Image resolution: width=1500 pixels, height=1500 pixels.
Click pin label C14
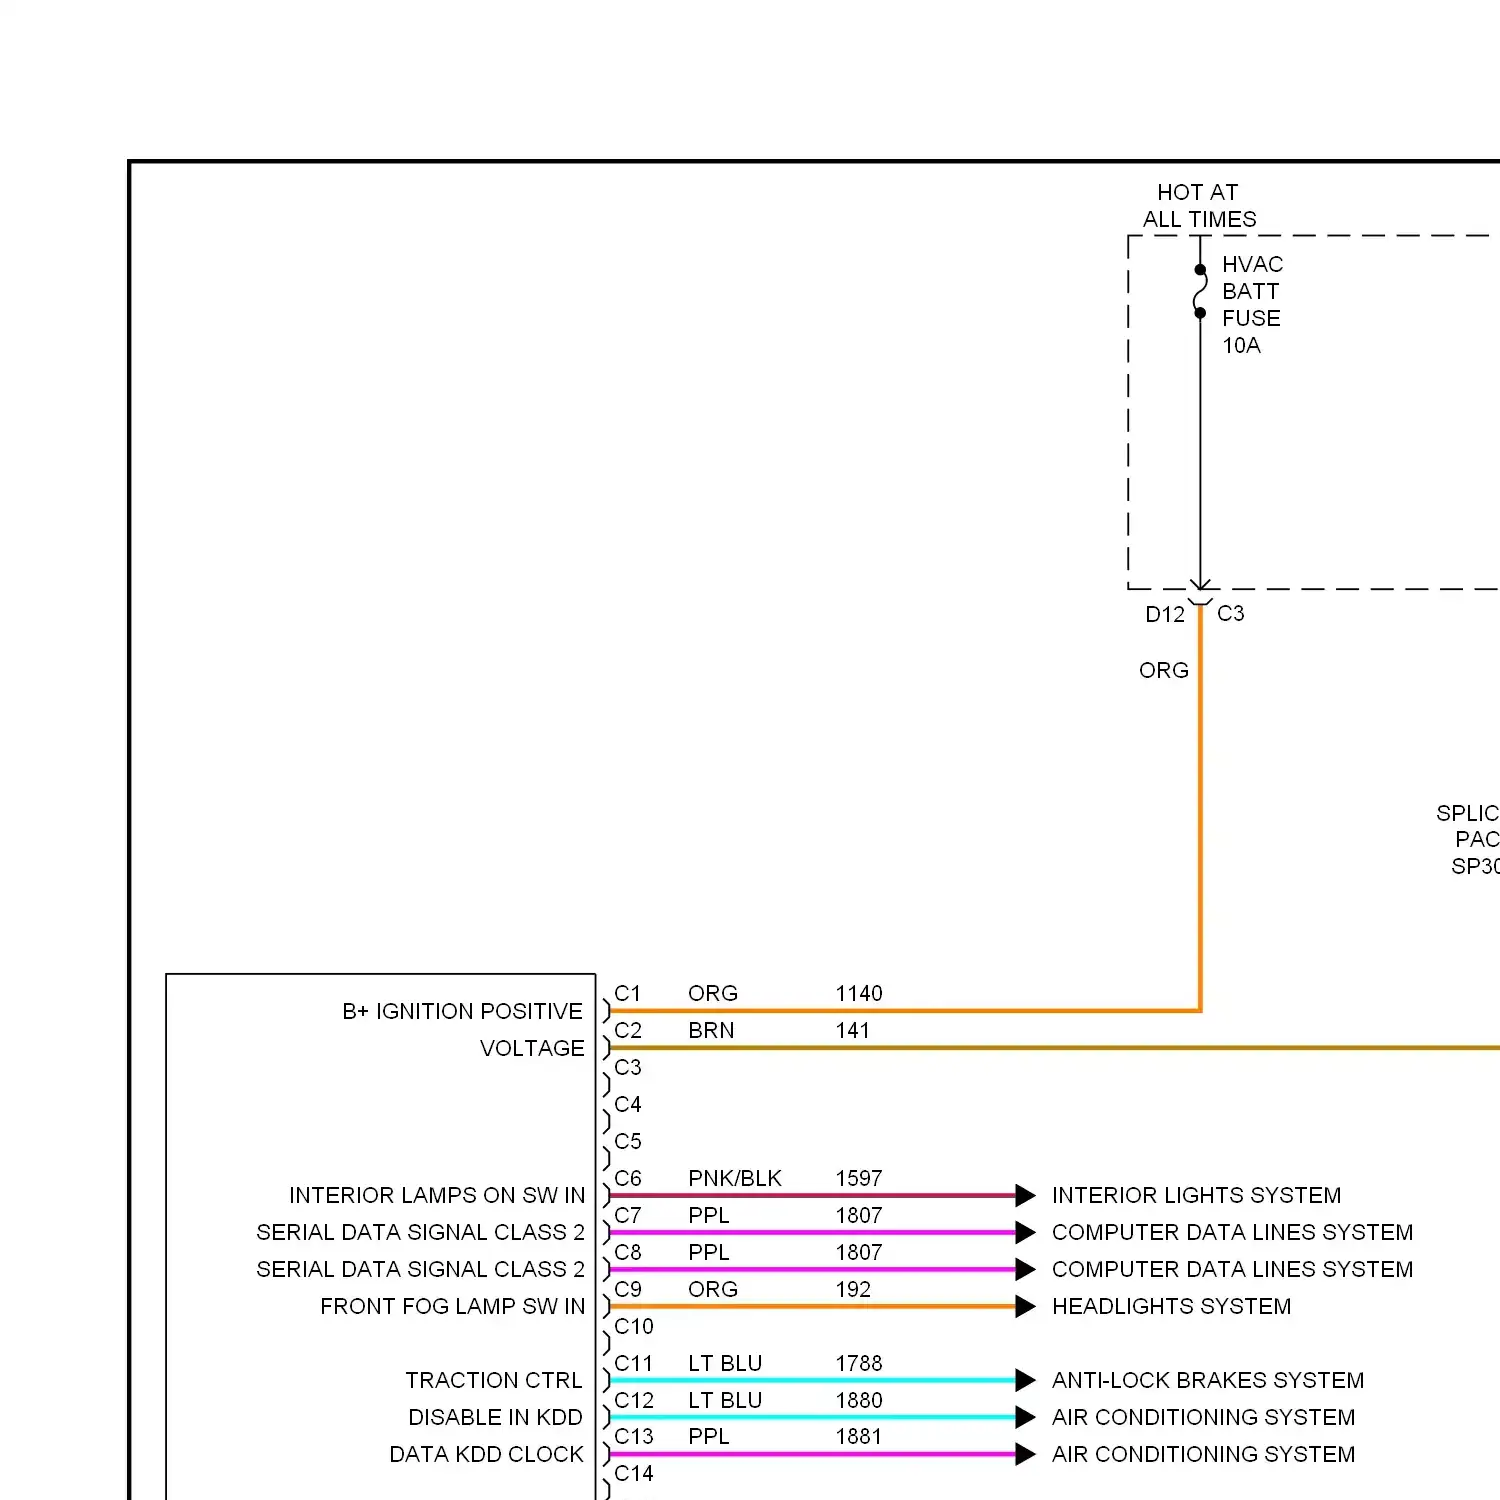pyautogui.click(x=634, y=1473)
